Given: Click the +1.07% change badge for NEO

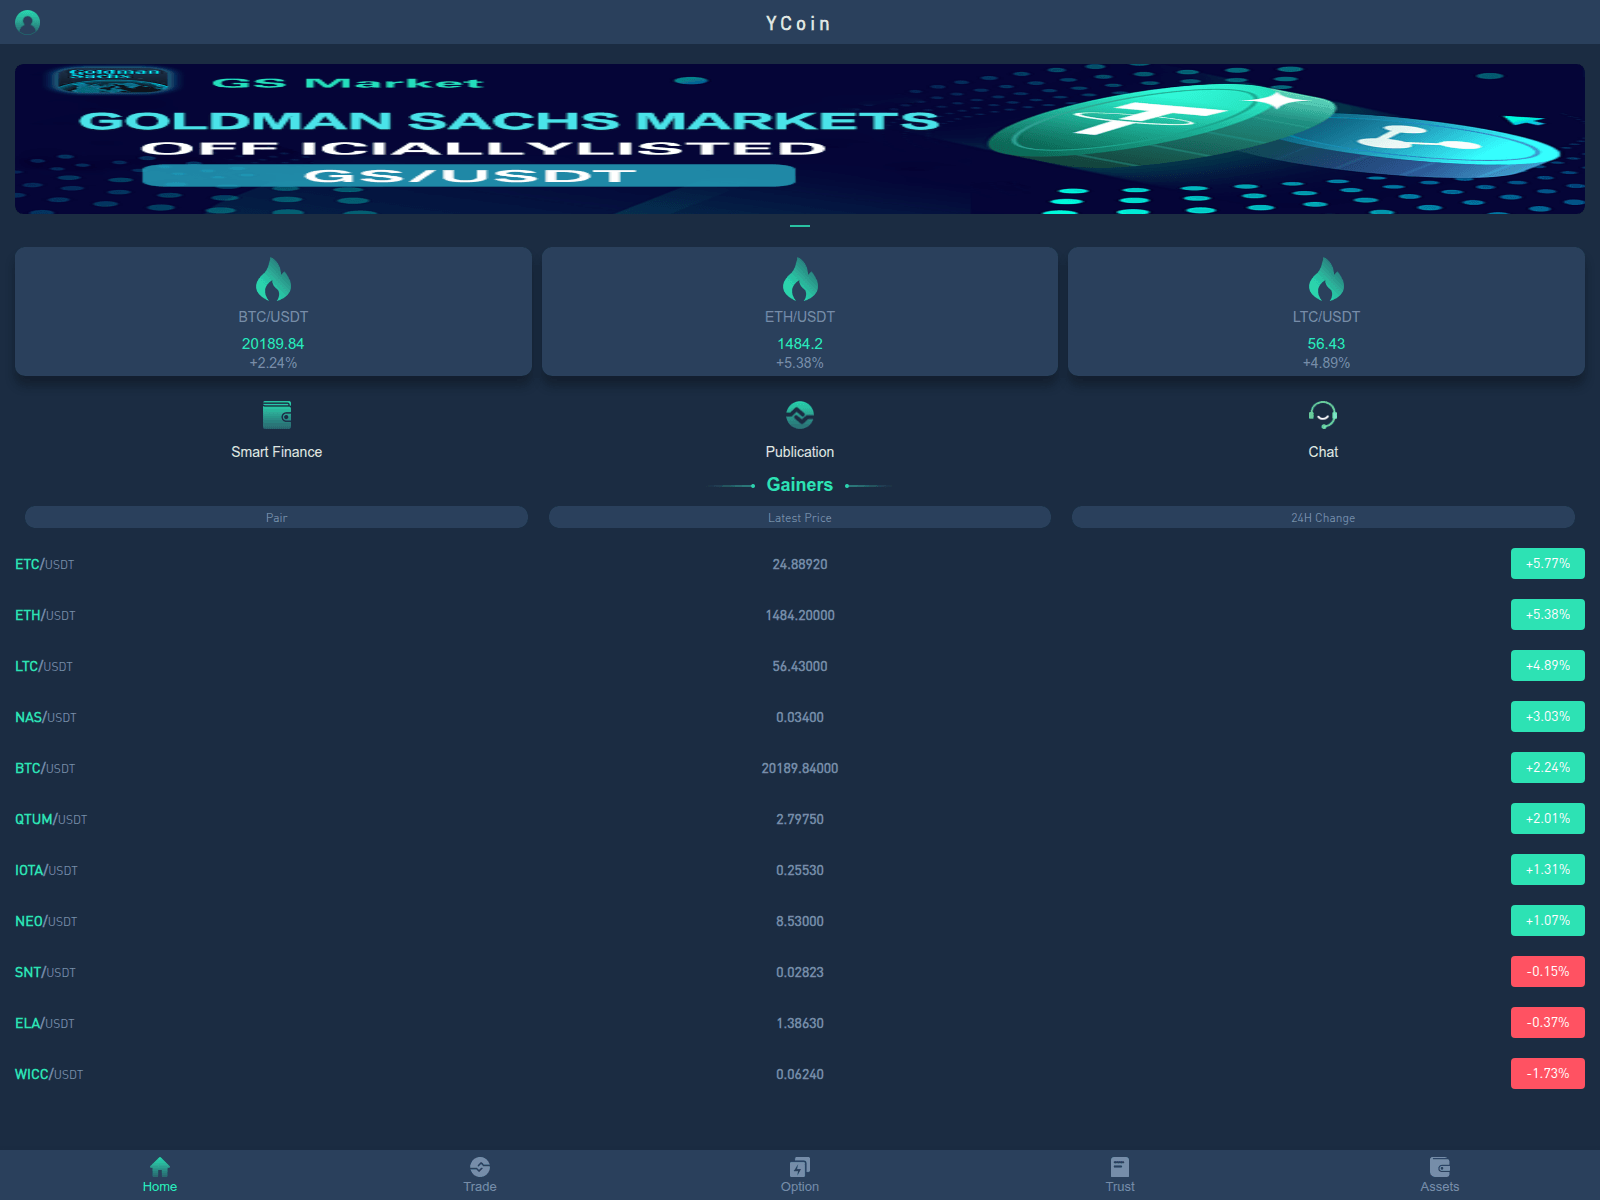Looking at the screenshot, I should click(x=1548, y=921).
